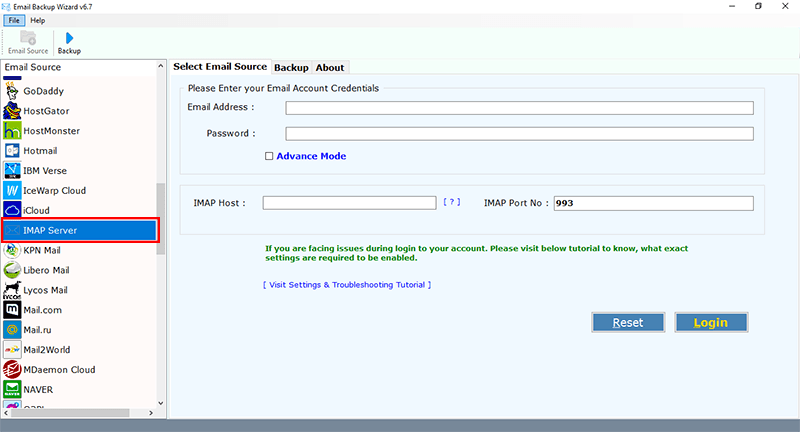Viewport: 800px width, 432px height.
Task: Open the Visit Settings & Troubleshooting Tutorial link
Action: [x=347, y=285]
